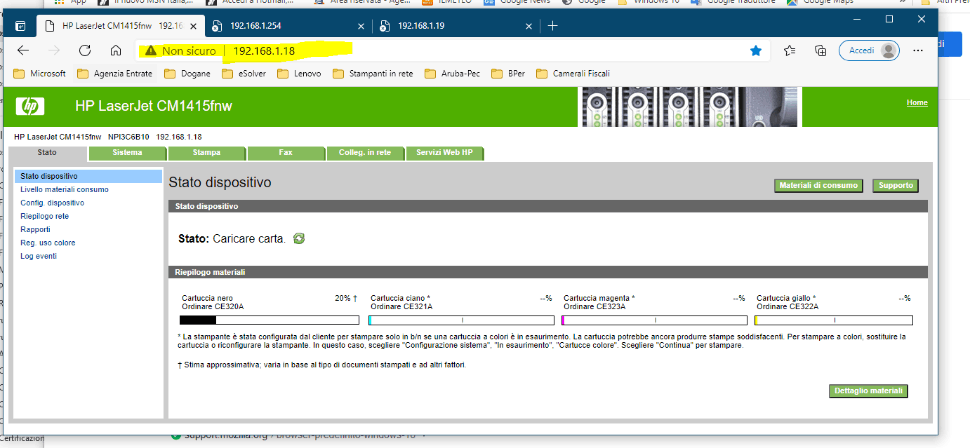Click the Cartuccia ciano Ordinare CE321A text
Image resolution: width=970 pixels, height=448 pixels.
click(x=401, y=302)
